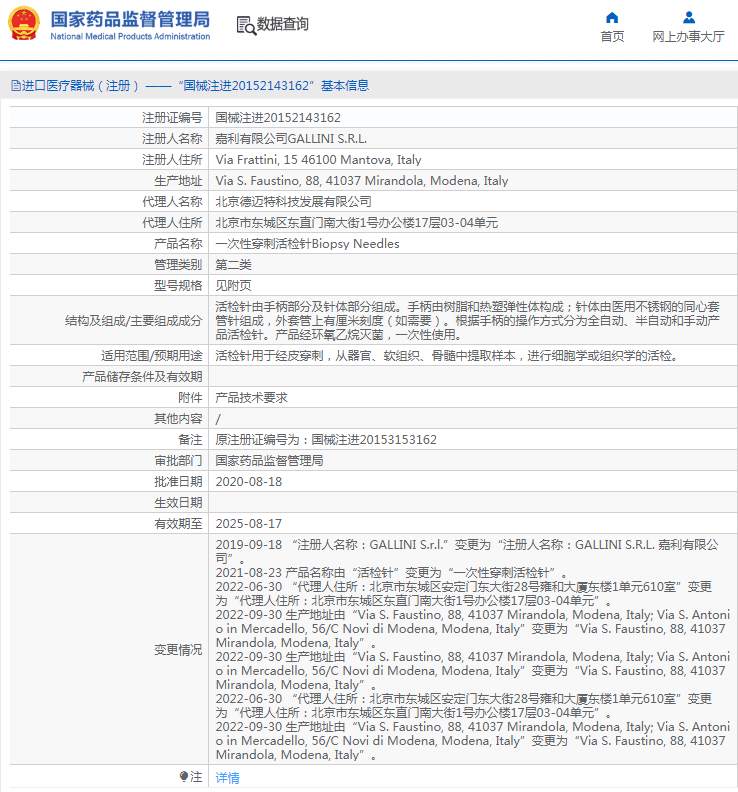Select 北京德迈特科技发展有限公司 agent name
Image resolution: width=738 pixels, height=792 pixels.
[x=293, y=202]
